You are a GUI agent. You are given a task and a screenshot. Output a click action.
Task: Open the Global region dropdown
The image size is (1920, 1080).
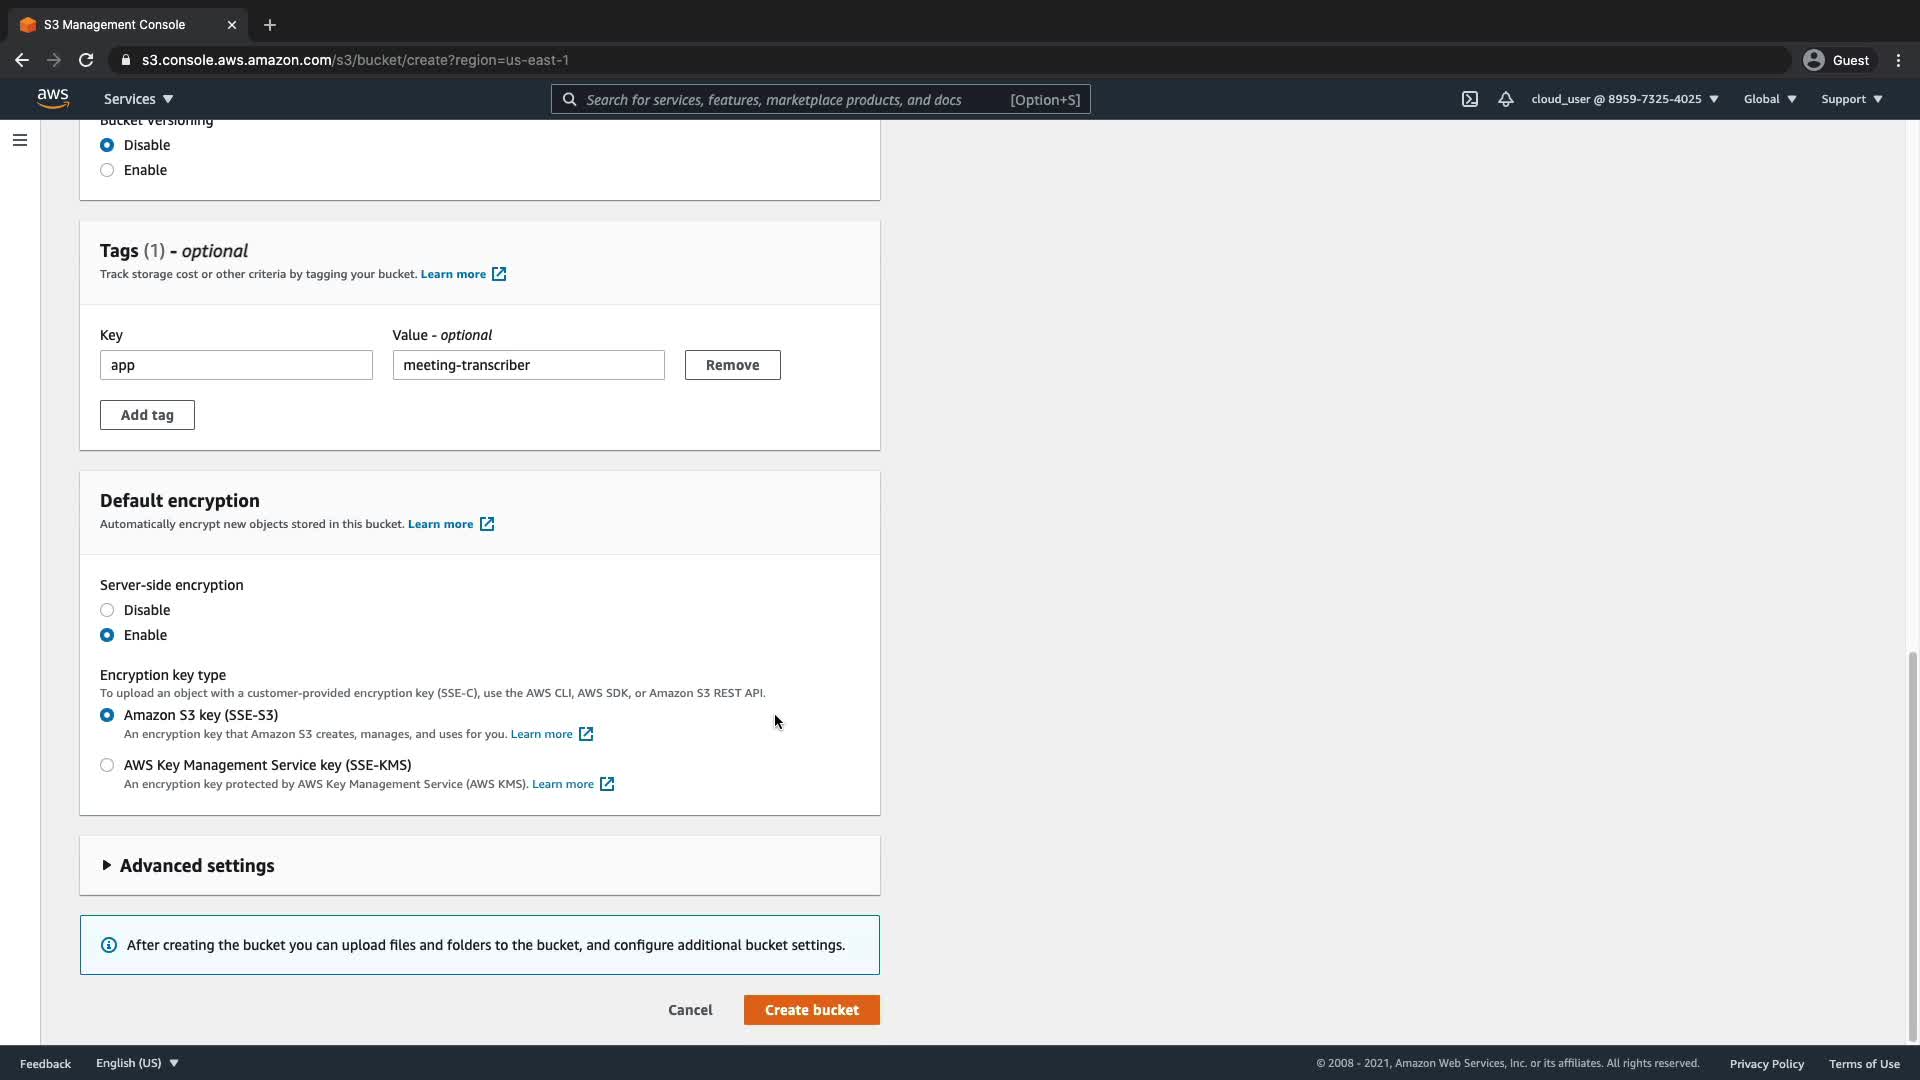(1770, 99)
